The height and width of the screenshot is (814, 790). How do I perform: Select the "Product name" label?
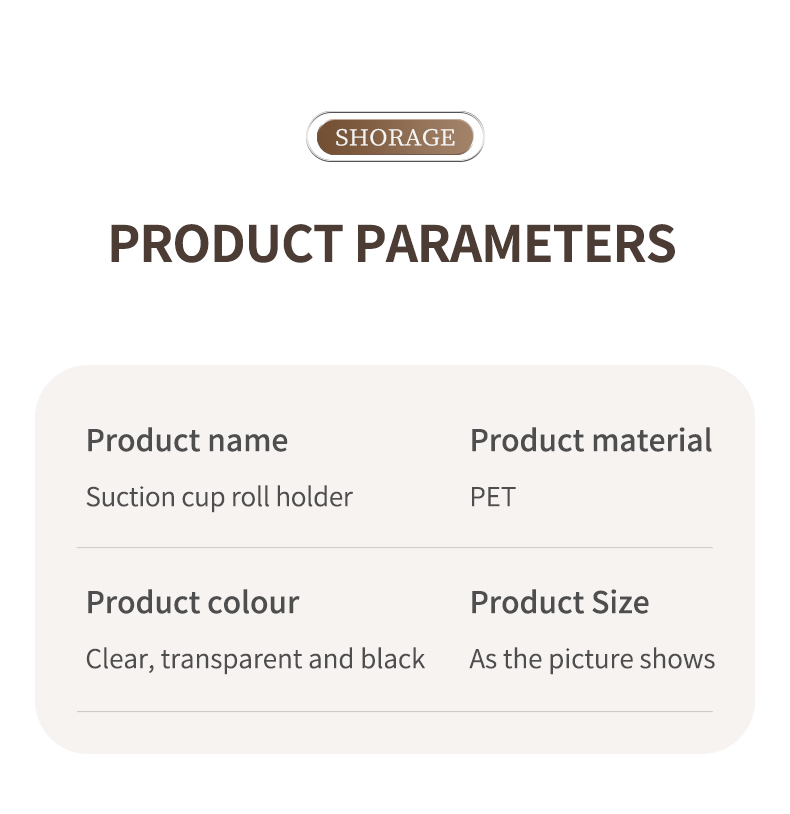[x=187, y=440]
